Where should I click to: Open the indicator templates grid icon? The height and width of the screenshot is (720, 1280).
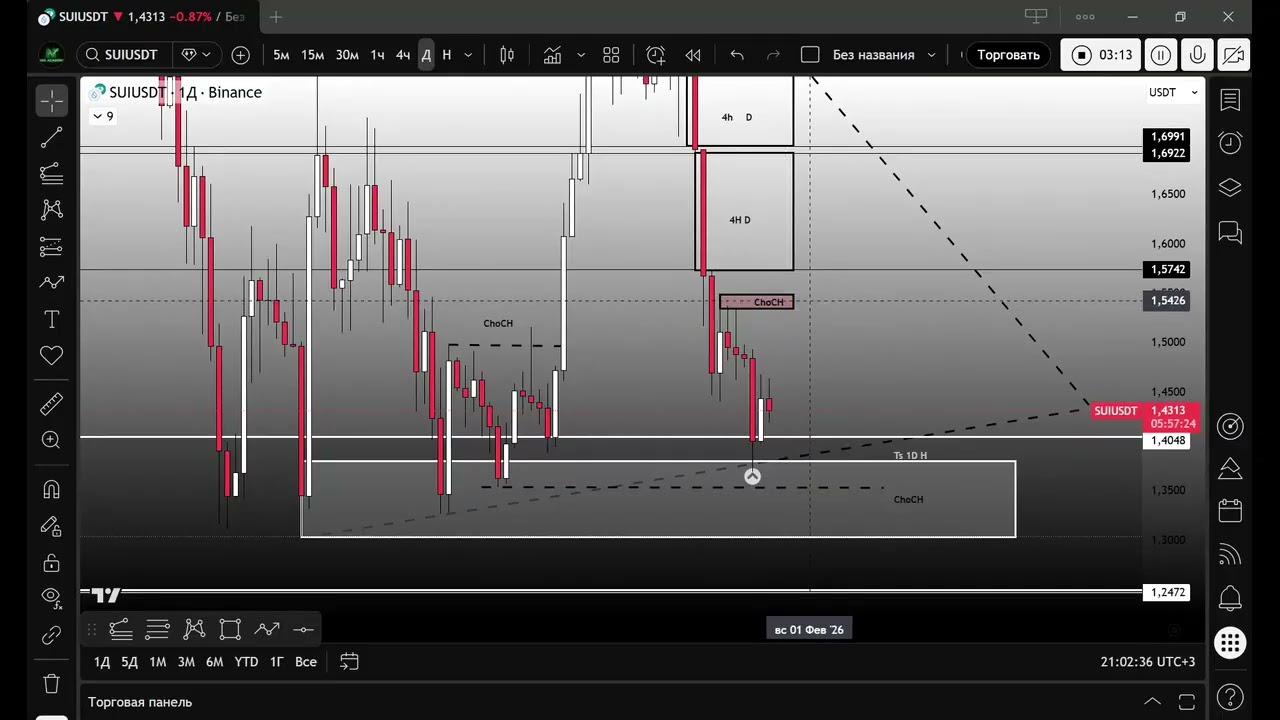(611, 55)
